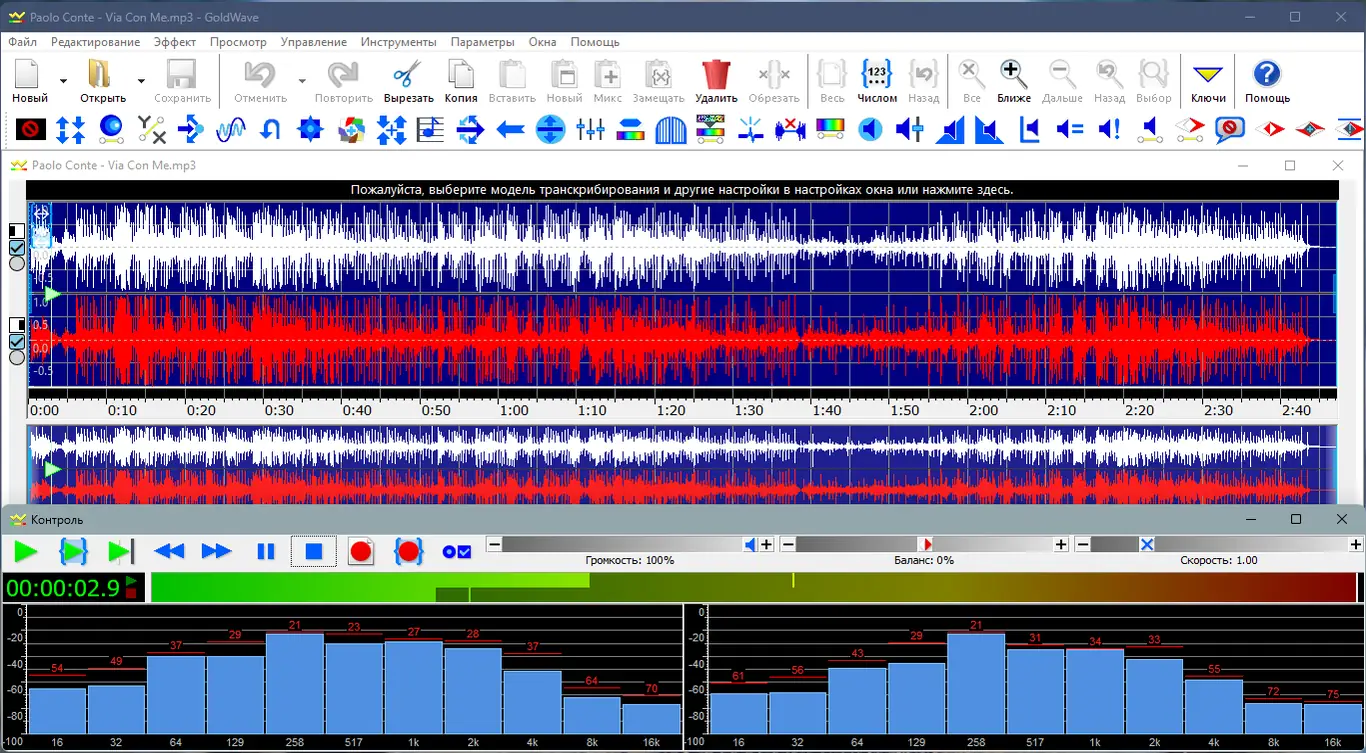The image size is (1366, 753).
Task: Expand the dropdown arrow next to Открыть
Action: pos(141,81)
